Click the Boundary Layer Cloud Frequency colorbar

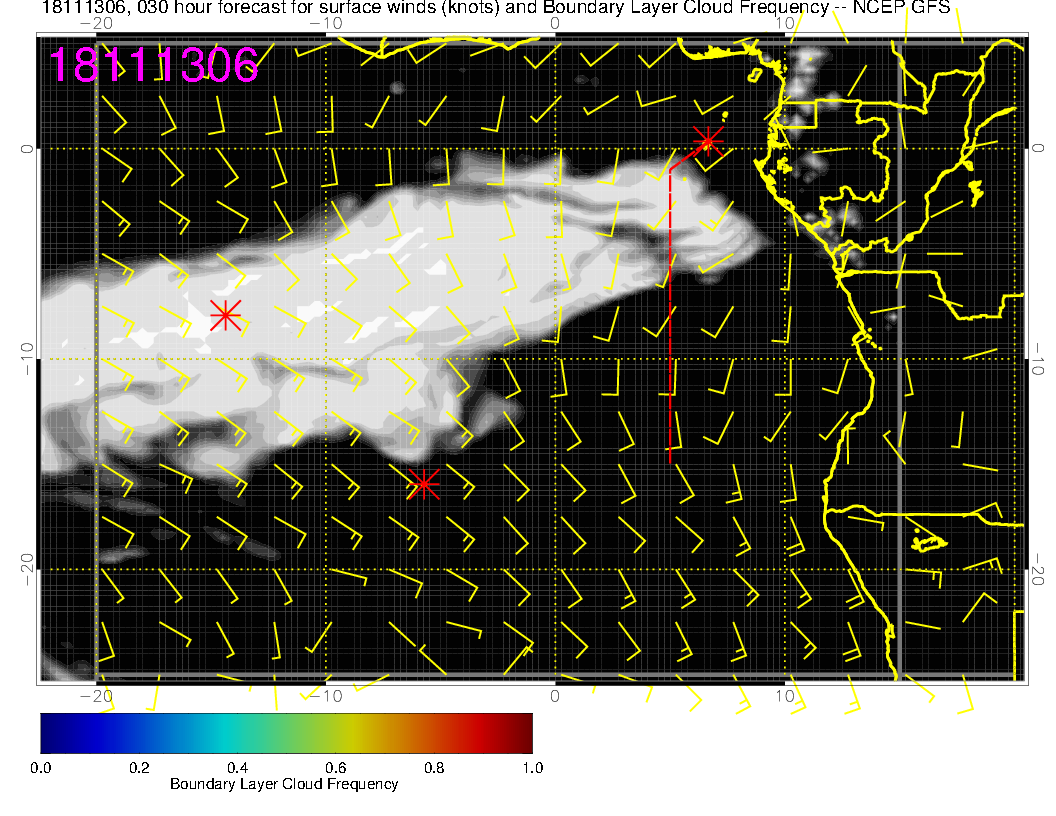[x=286, y=733]
